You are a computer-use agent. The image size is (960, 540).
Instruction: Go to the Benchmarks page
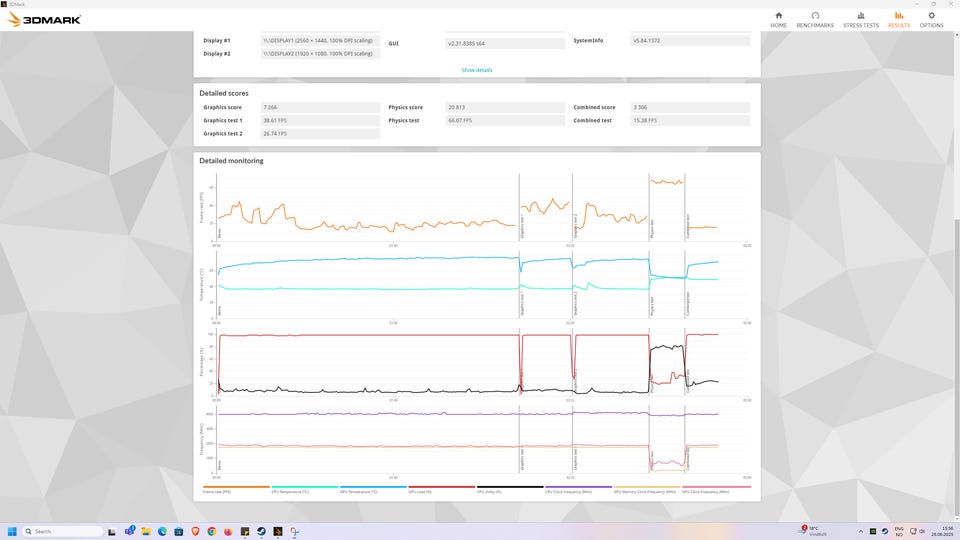pyautogui.click(x=815, y=19)
